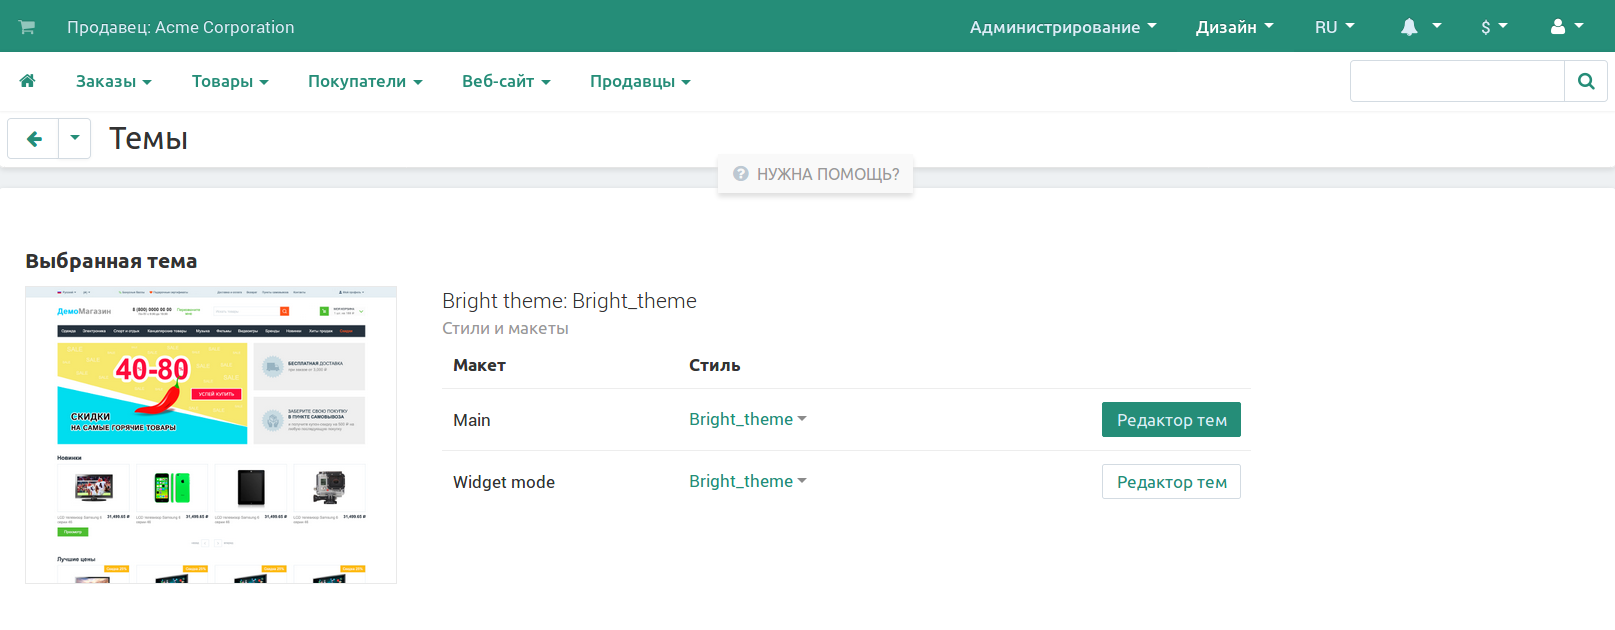
Task: Click the back arrow button
Action: [34, 139]
